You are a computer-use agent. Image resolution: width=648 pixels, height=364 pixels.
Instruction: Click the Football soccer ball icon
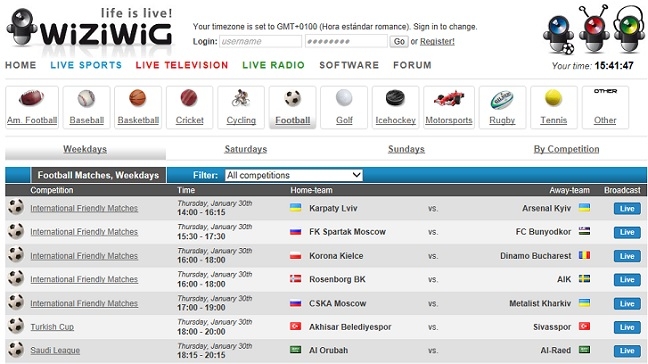point(293,98)
